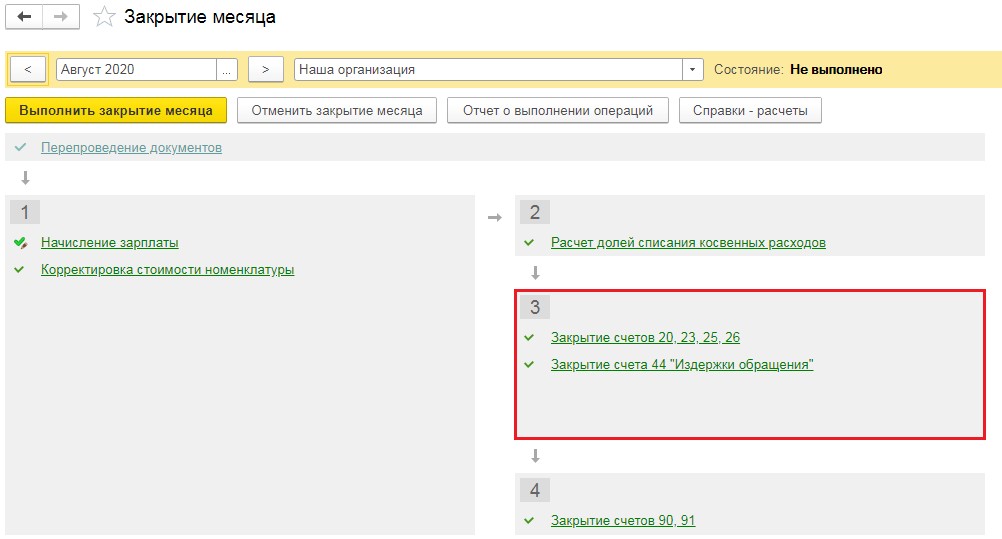The width and height of the screenshot is (1002, 539).
Task: Click checkmark beside Закрытие счетов 90, 91
Action: tap(529, 521)
